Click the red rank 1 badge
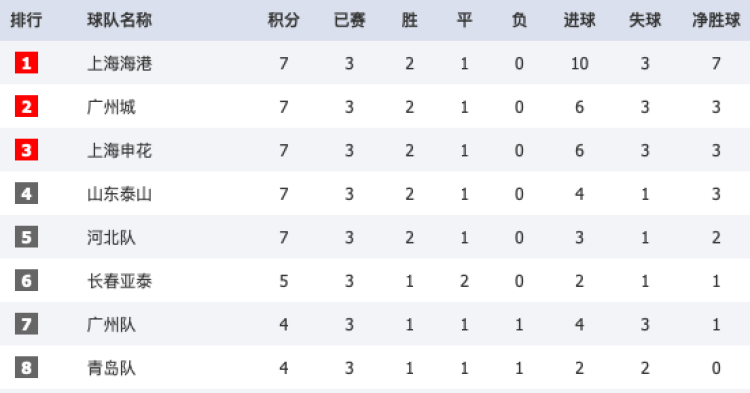 click(26, 63)
